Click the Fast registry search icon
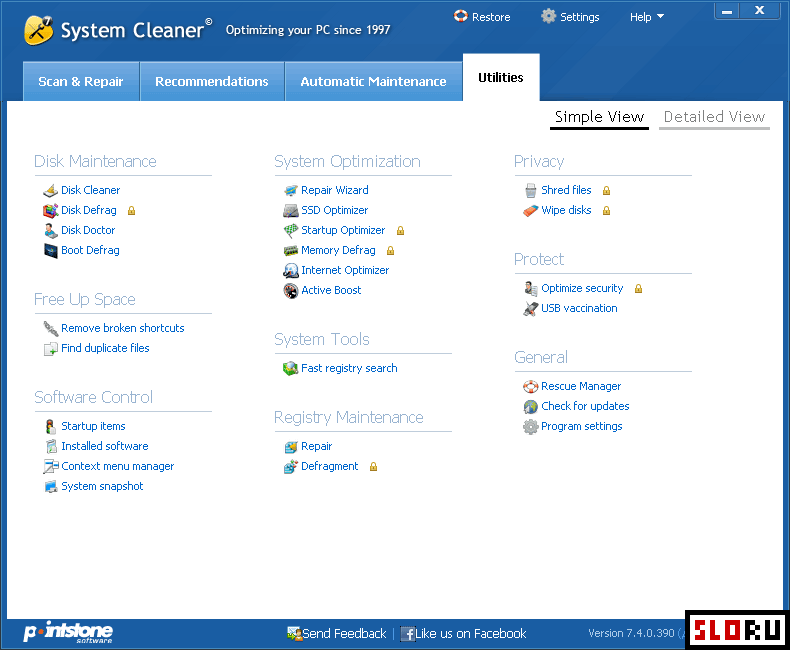 point(291,369)
